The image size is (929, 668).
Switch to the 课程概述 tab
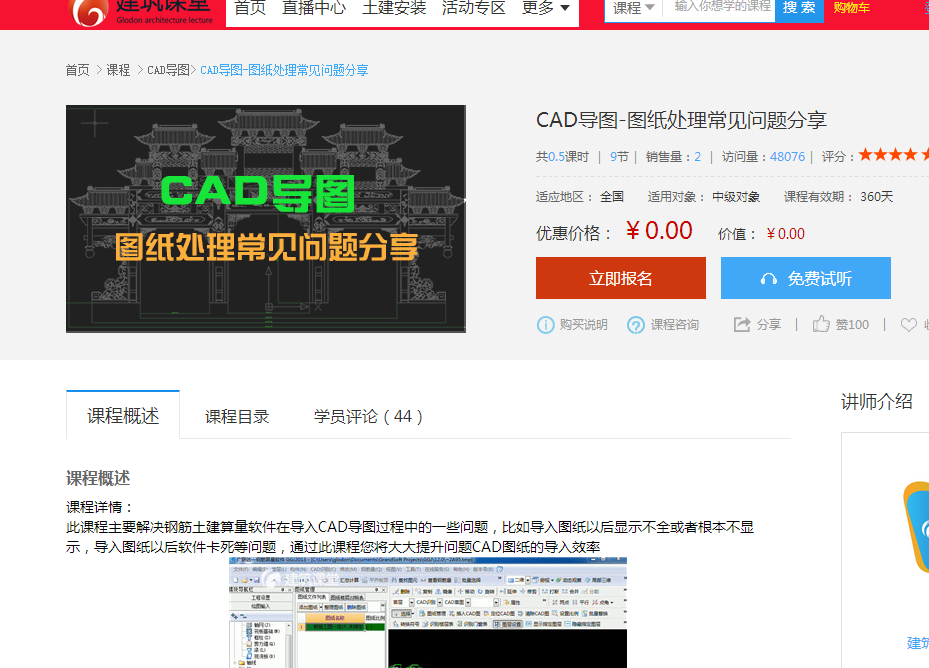click(123, 415)
